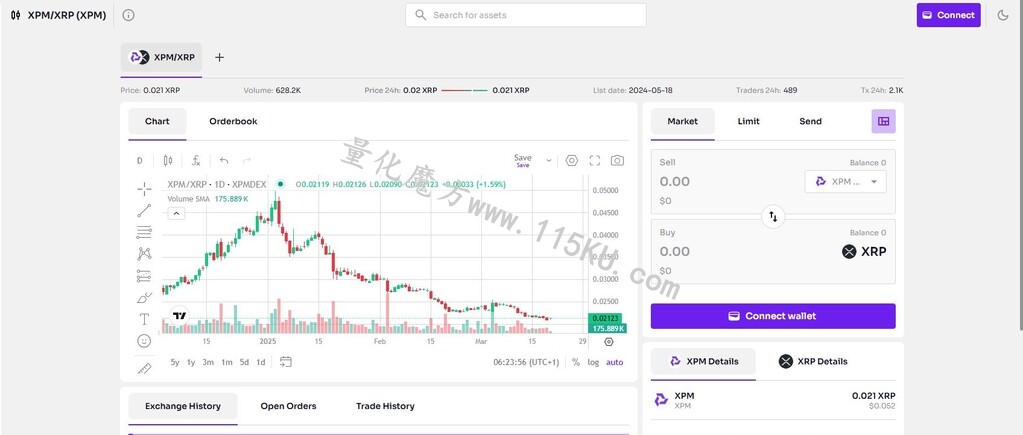Collapse the Volume SMA indicator legend
This screenshot has height=435, width=1023.
point(176,213)
